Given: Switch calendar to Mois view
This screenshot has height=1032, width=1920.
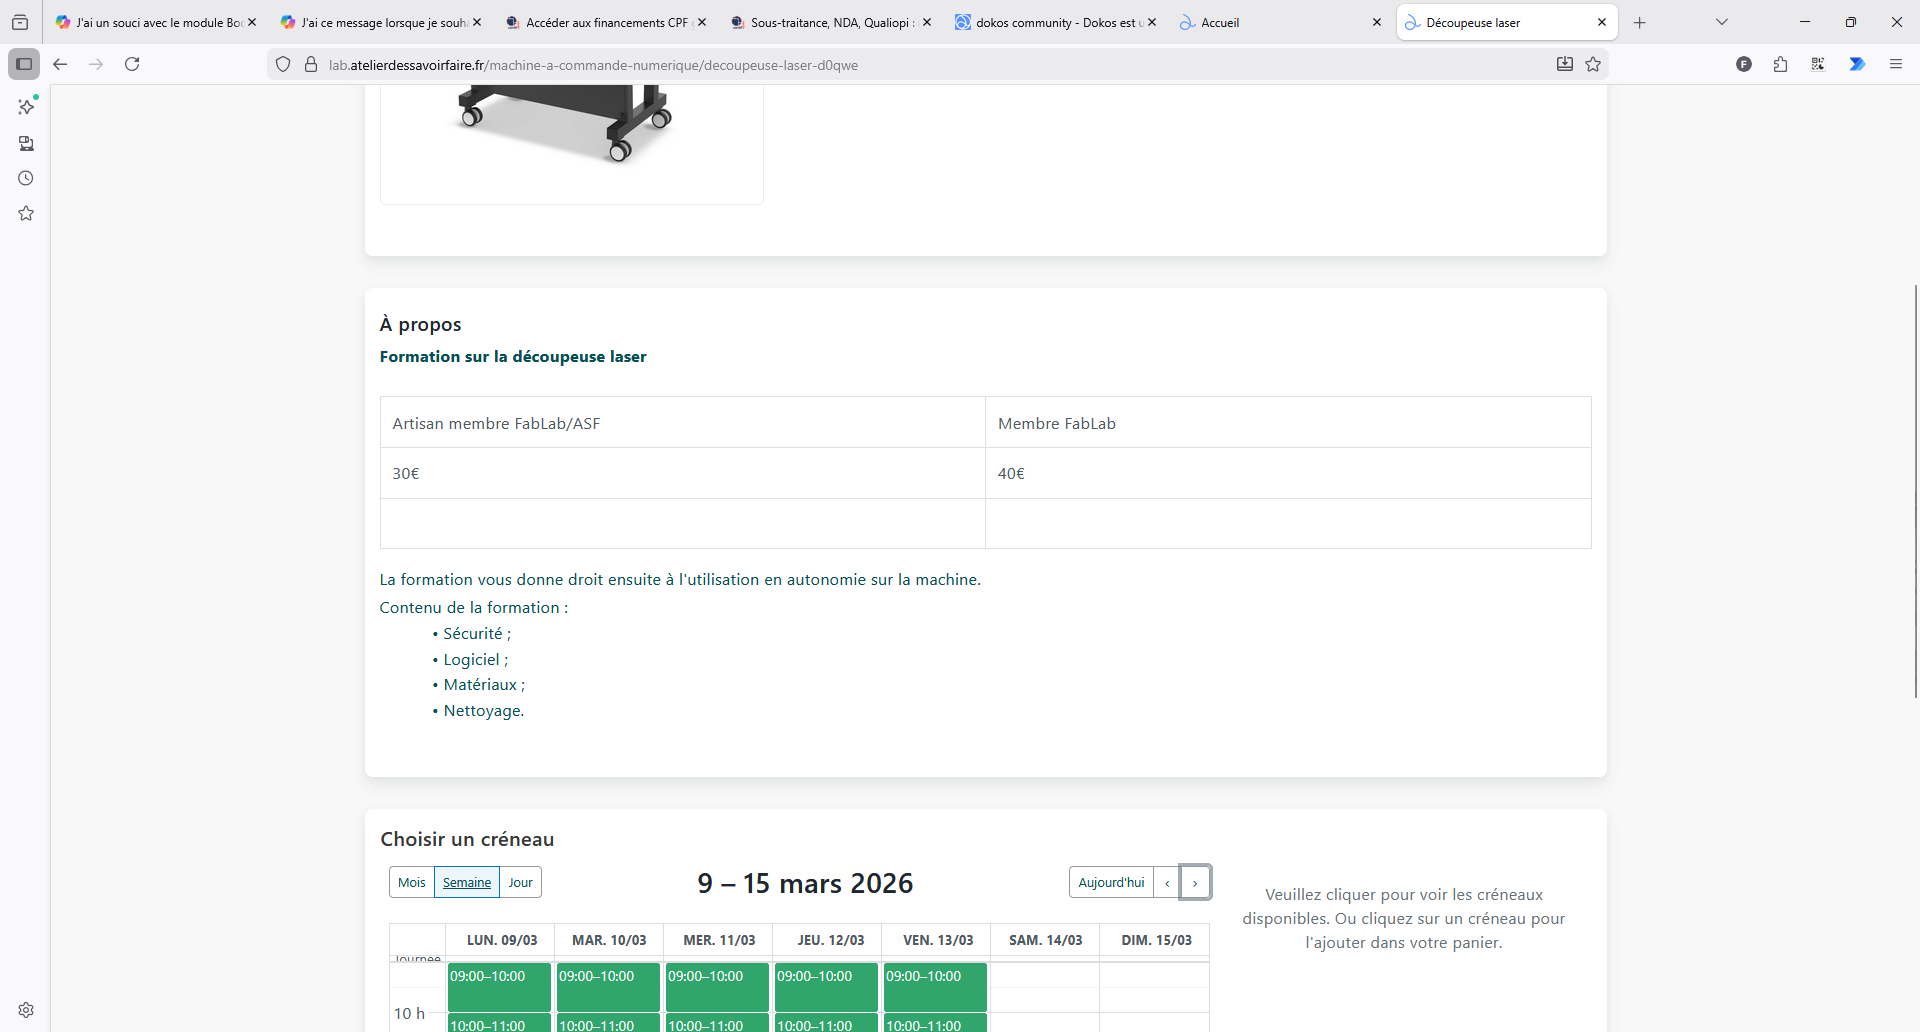Looking at the screenshot, I should [411, 882].
